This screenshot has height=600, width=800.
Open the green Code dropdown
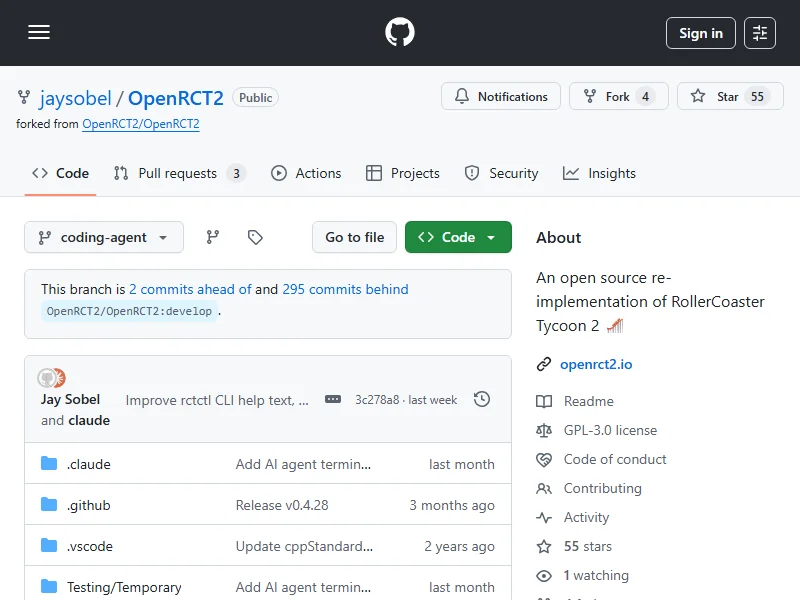click(458, 237)
